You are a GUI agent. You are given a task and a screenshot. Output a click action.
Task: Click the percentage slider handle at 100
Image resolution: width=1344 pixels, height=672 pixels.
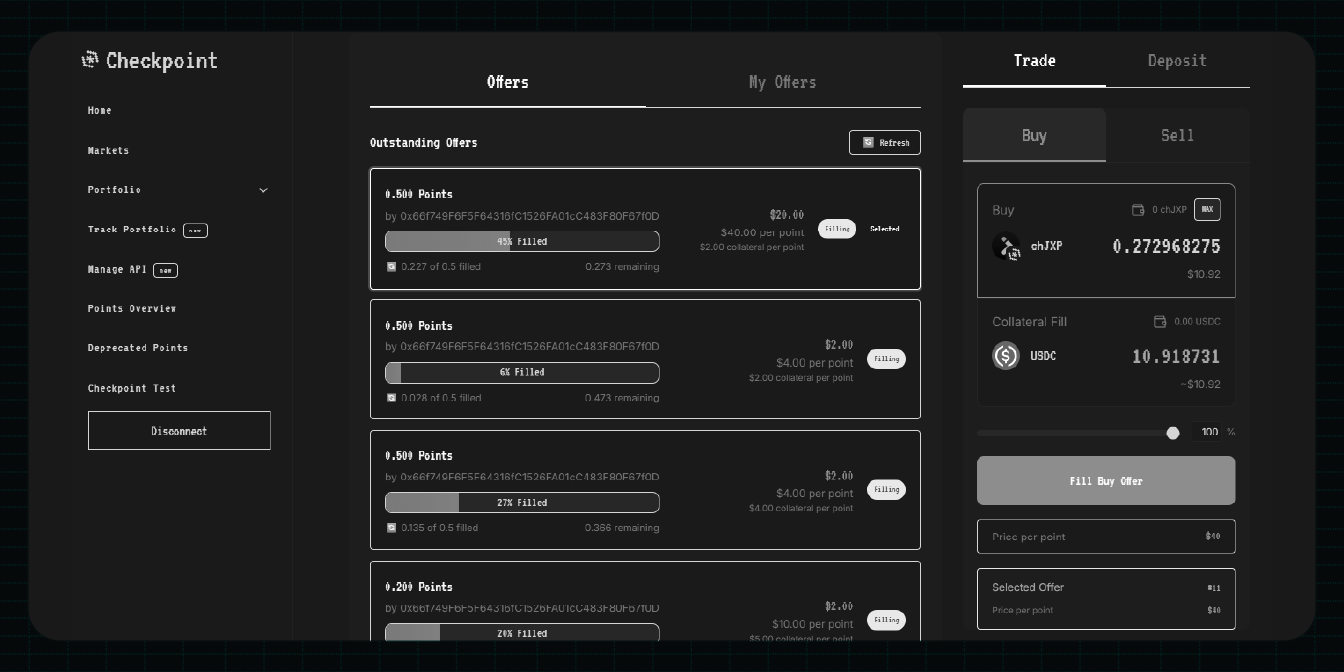pyautogui.click(x=1173, y=433)
